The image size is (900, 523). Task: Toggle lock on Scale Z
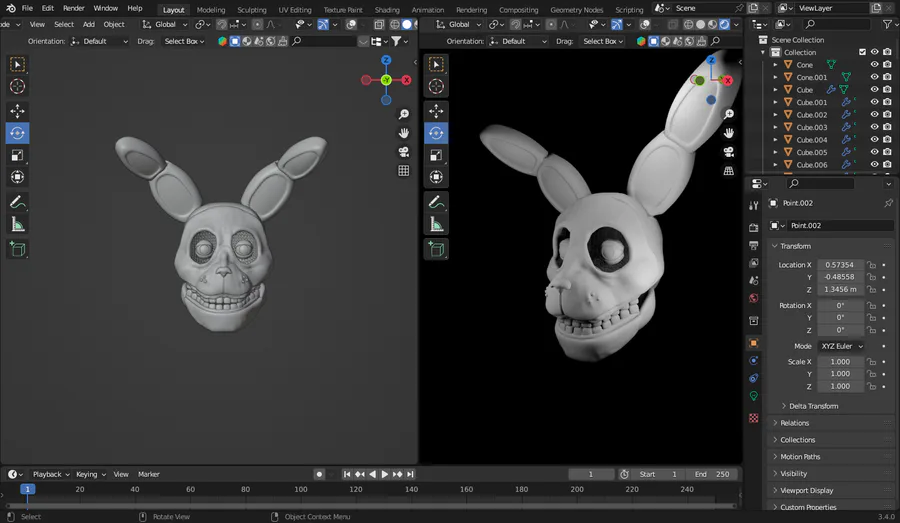(x=872, y=386)
